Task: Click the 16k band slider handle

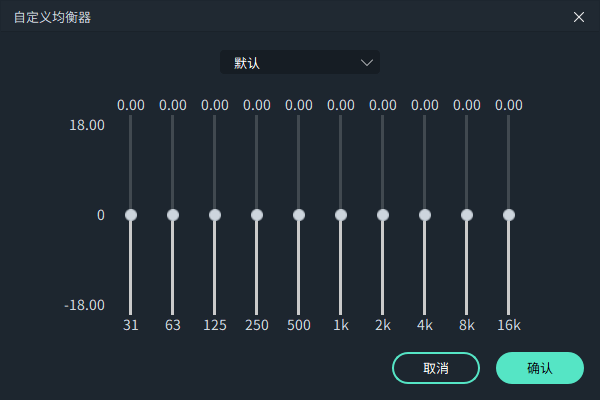Action: coord(509,215)
